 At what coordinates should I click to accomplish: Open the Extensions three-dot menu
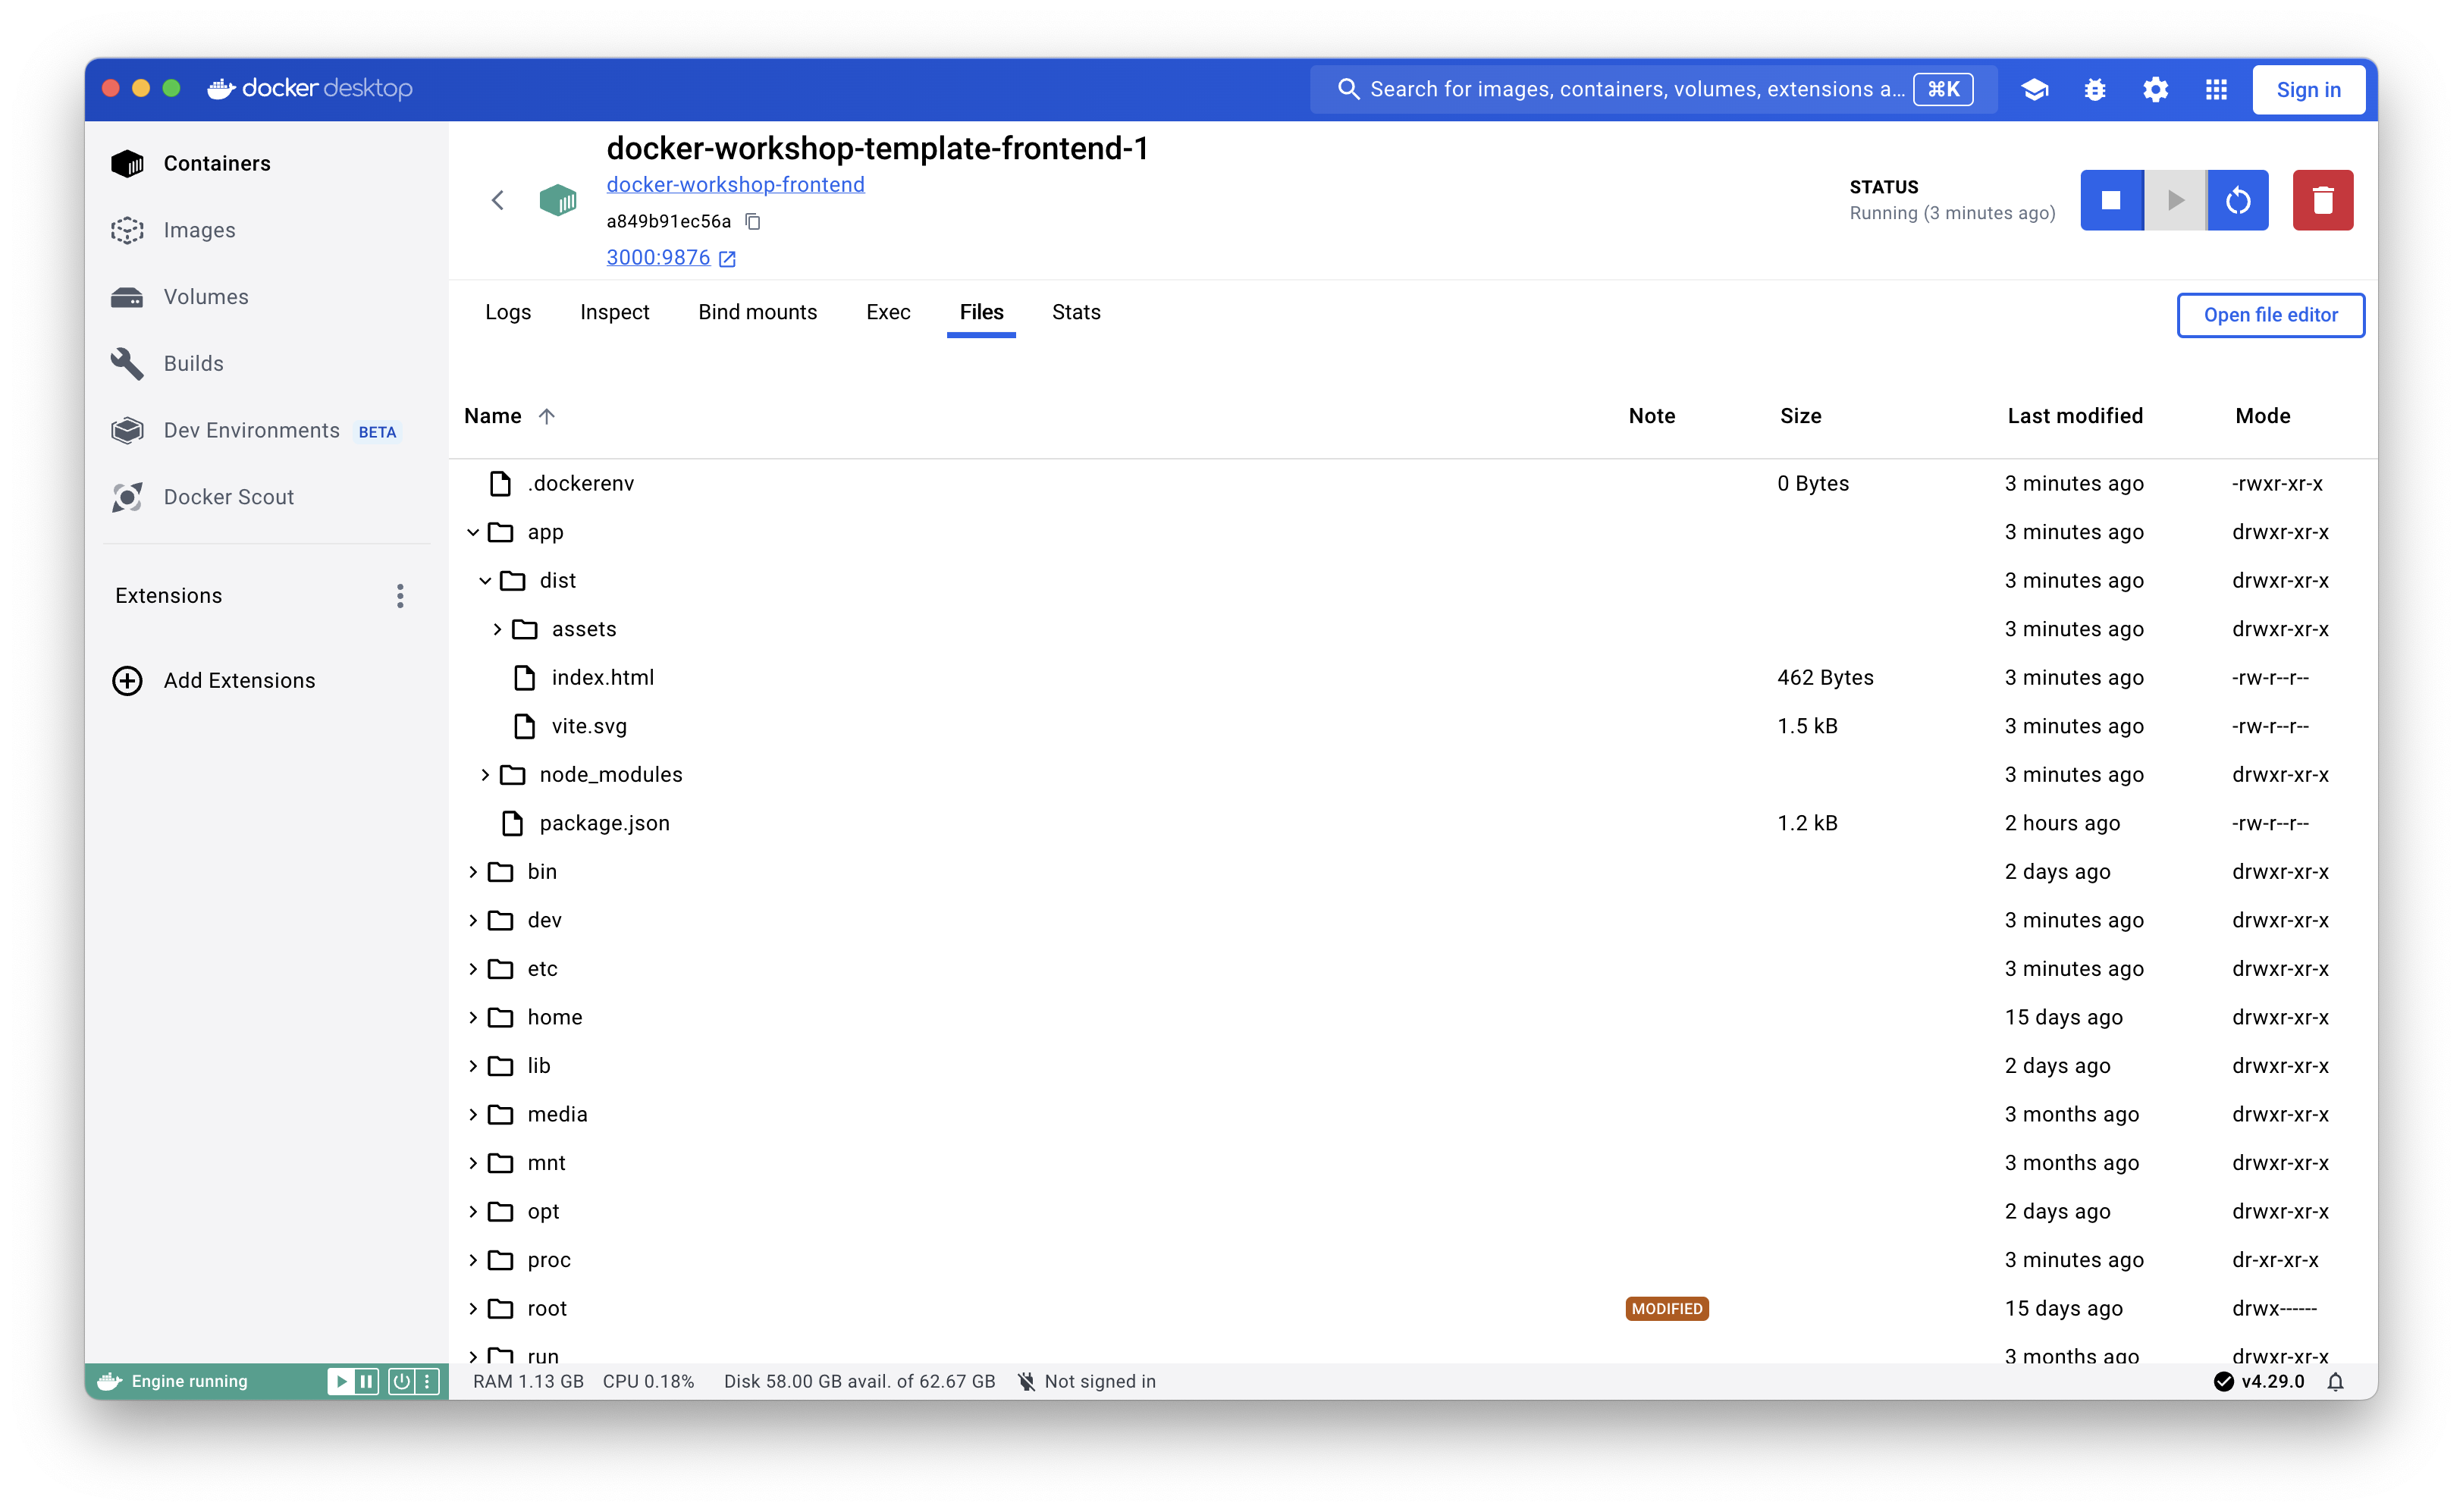[x=400, y=596]
